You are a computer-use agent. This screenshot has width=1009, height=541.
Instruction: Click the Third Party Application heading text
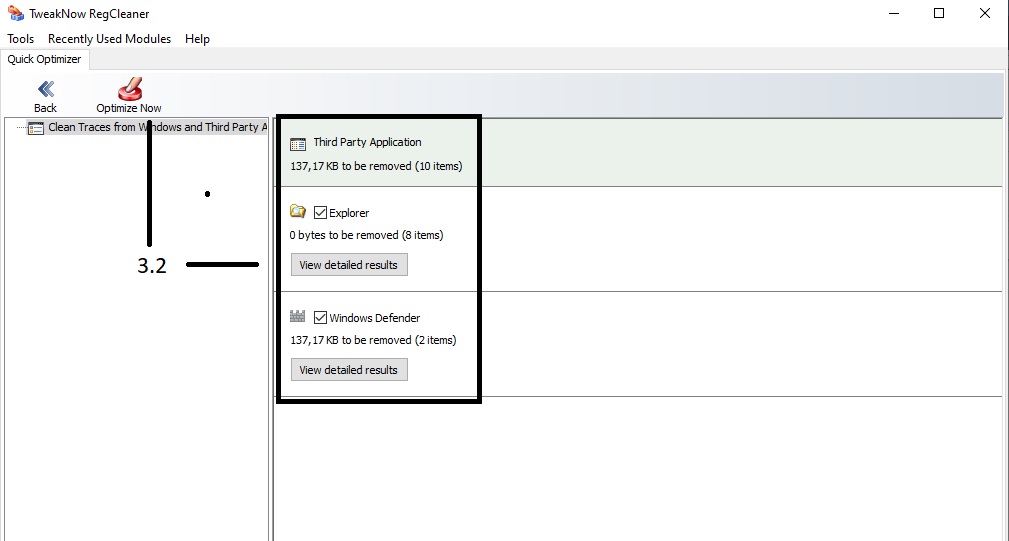(x=367, y=142)
